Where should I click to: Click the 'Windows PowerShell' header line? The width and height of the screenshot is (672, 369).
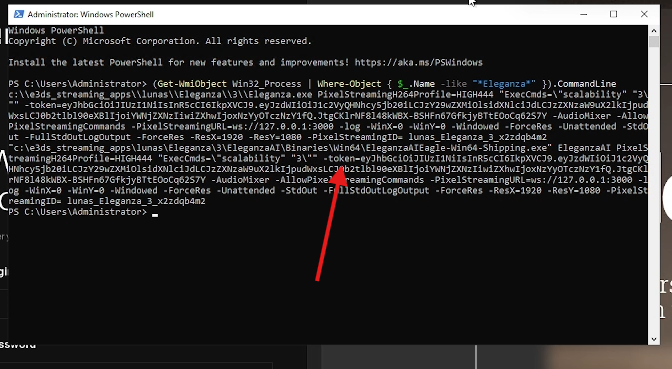click(56, 30)
